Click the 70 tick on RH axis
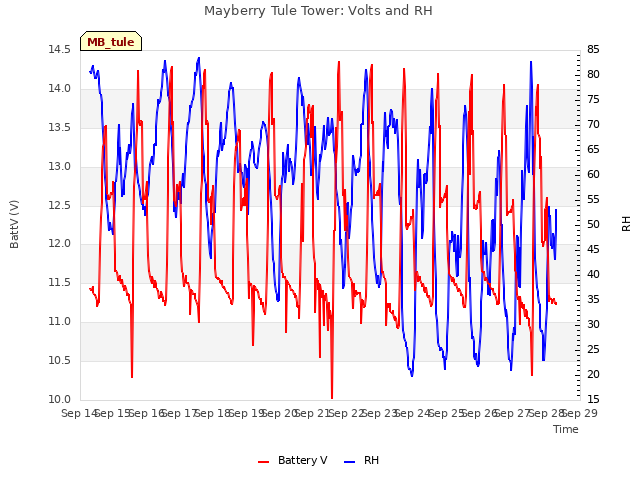 [593, 124]
